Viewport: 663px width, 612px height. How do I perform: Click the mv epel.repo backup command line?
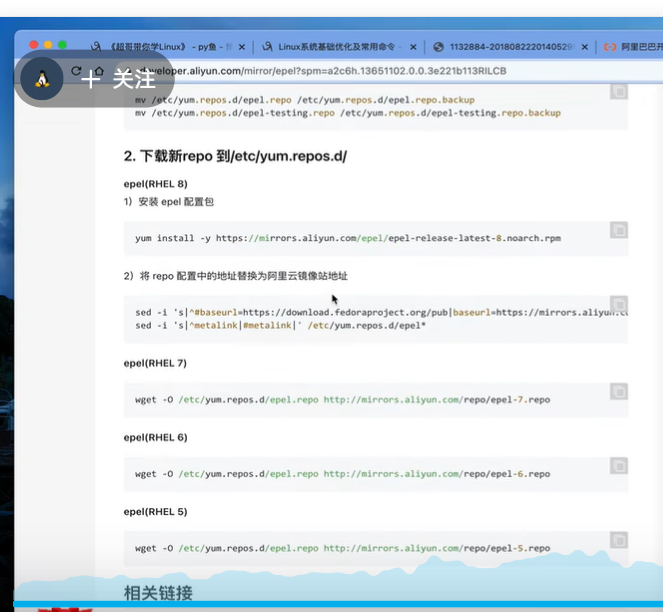pos(305,100)
